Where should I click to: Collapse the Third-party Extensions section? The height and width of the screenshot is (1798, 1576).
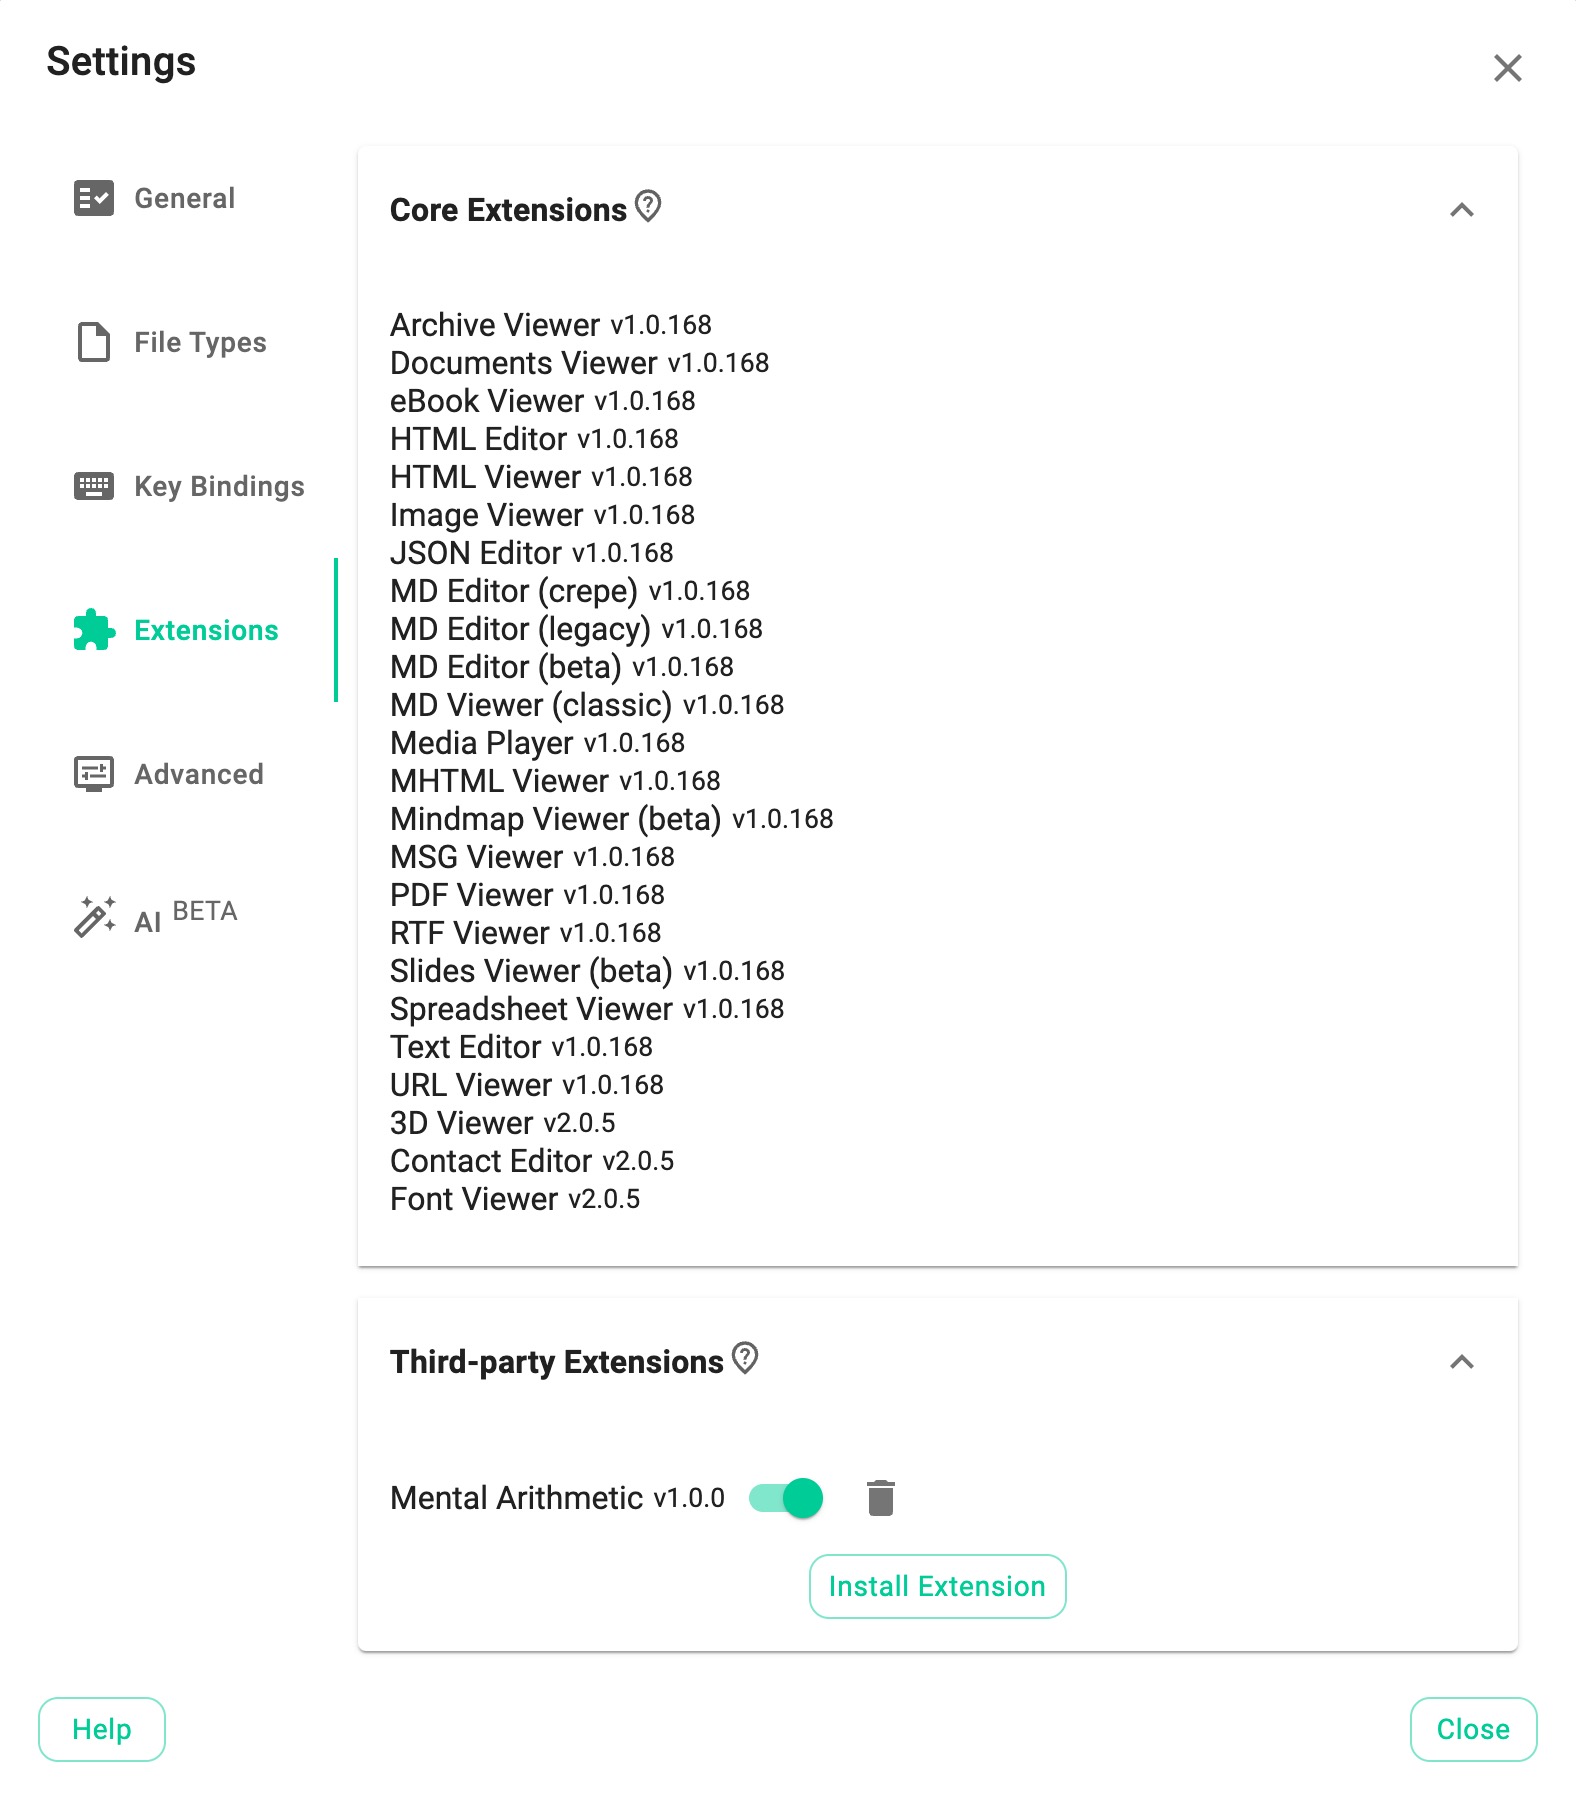coord(1463,1360)
